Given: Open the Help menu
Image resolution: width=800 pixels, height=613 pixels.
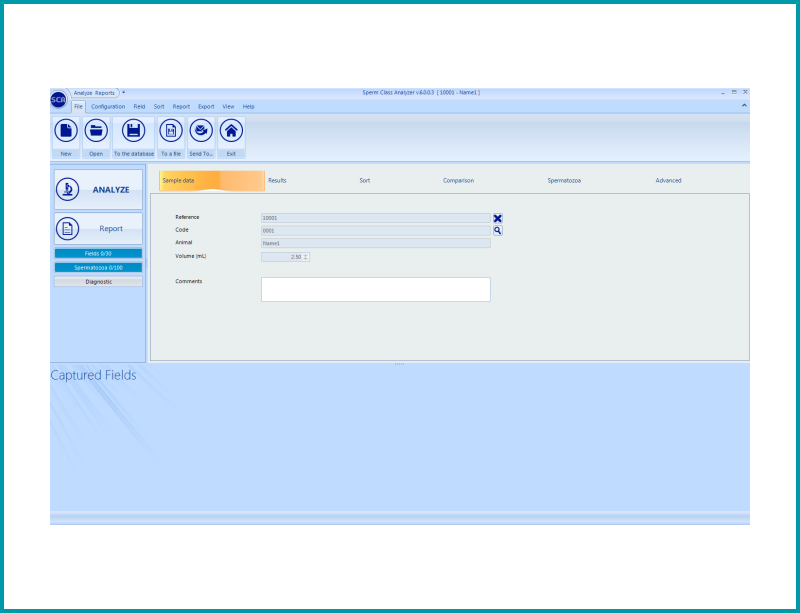Looking at the screenshot, I should pos(248,107).
